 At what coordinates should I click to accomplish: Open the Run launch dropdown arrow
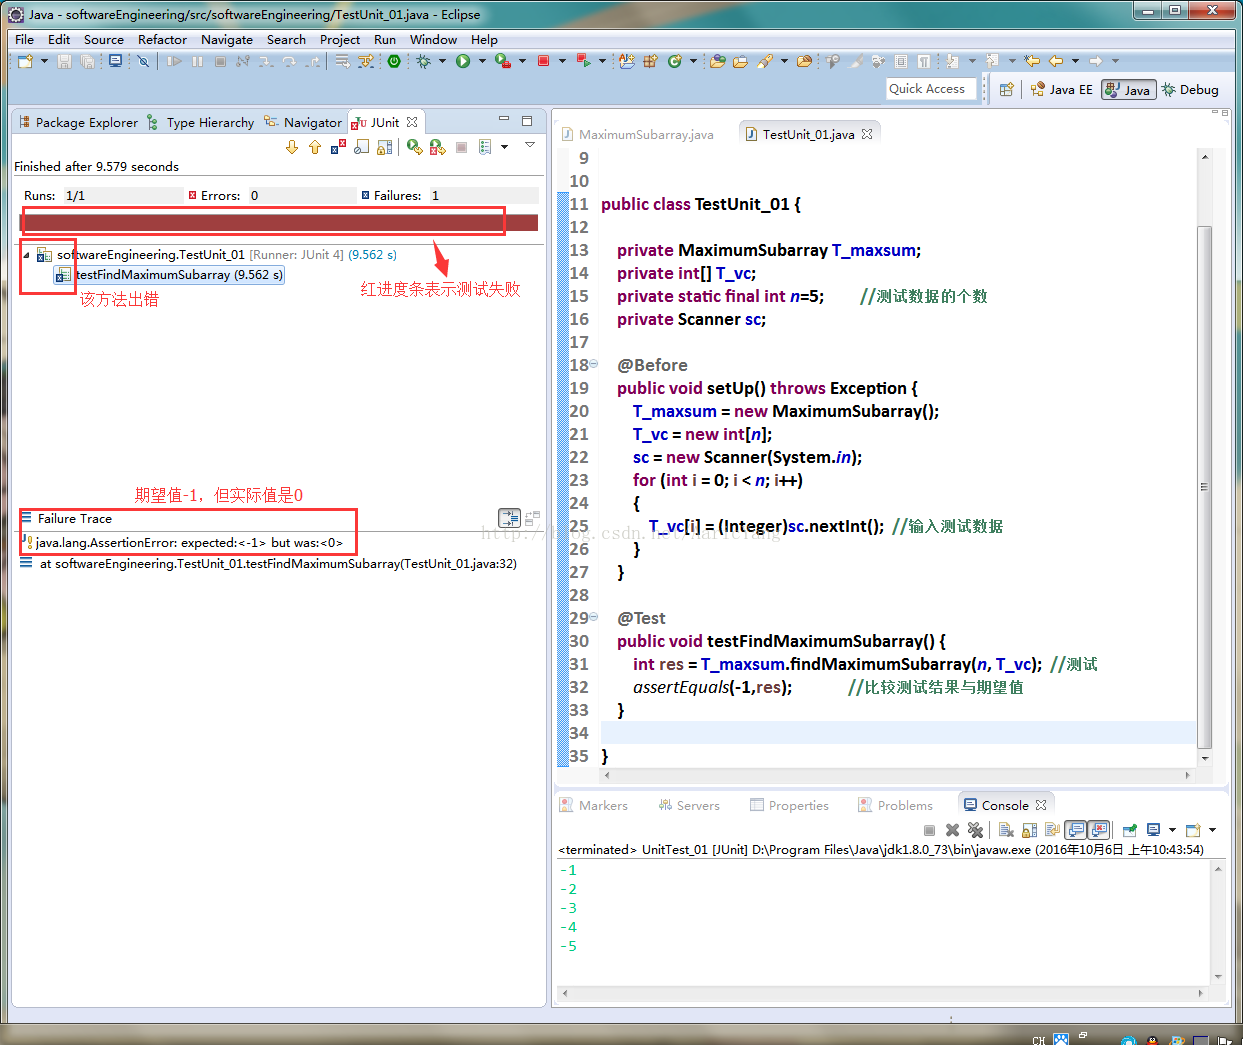coord(482,61)
